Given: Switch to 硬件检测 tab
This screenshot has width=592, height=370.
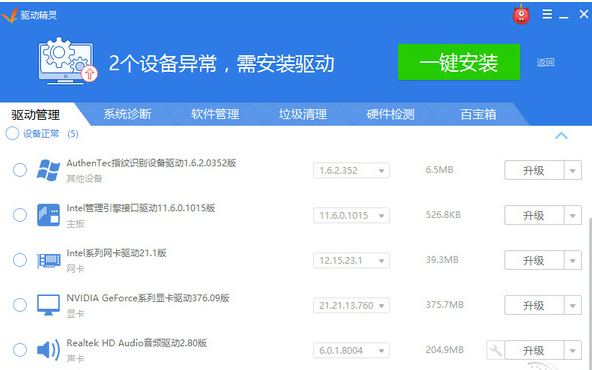Looking at the screenshot, I should point(390,114).
